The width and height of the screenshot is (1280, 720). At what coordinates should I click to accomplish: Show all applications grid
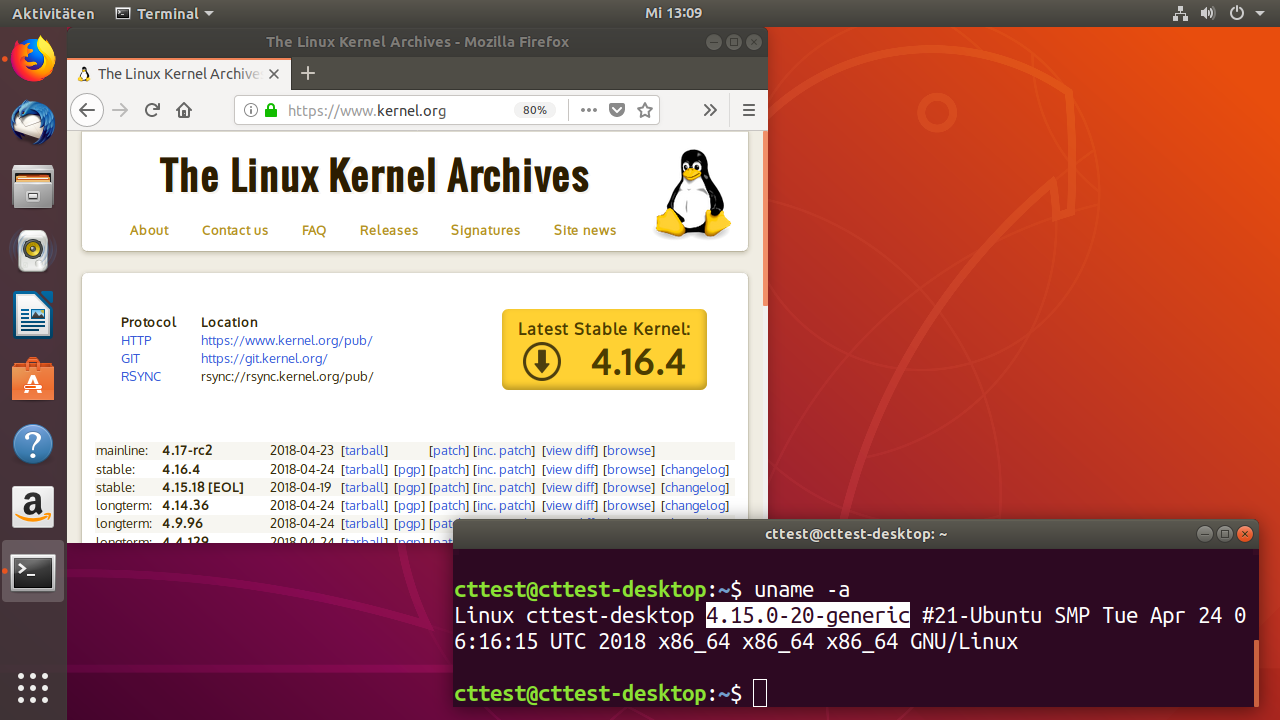33,687
